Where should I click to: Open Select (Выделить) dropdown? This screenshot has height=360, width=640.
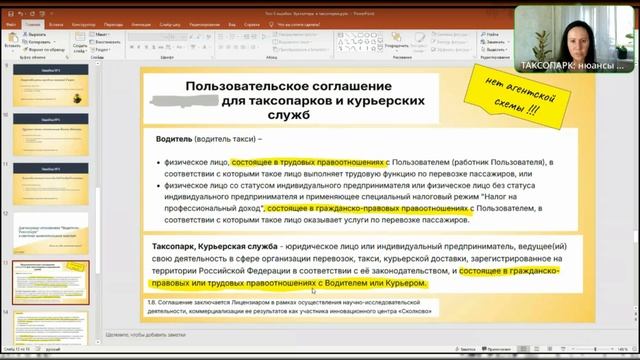click(x=494, y=50)
